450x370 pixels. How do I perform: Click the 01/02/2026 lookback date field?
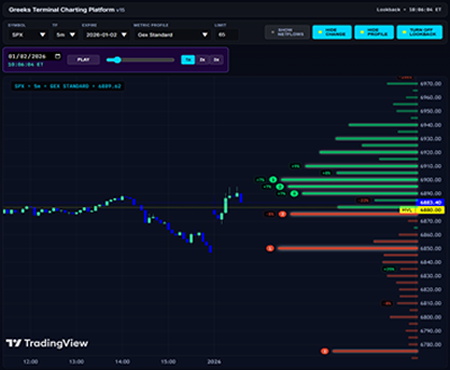pos(35,56)
